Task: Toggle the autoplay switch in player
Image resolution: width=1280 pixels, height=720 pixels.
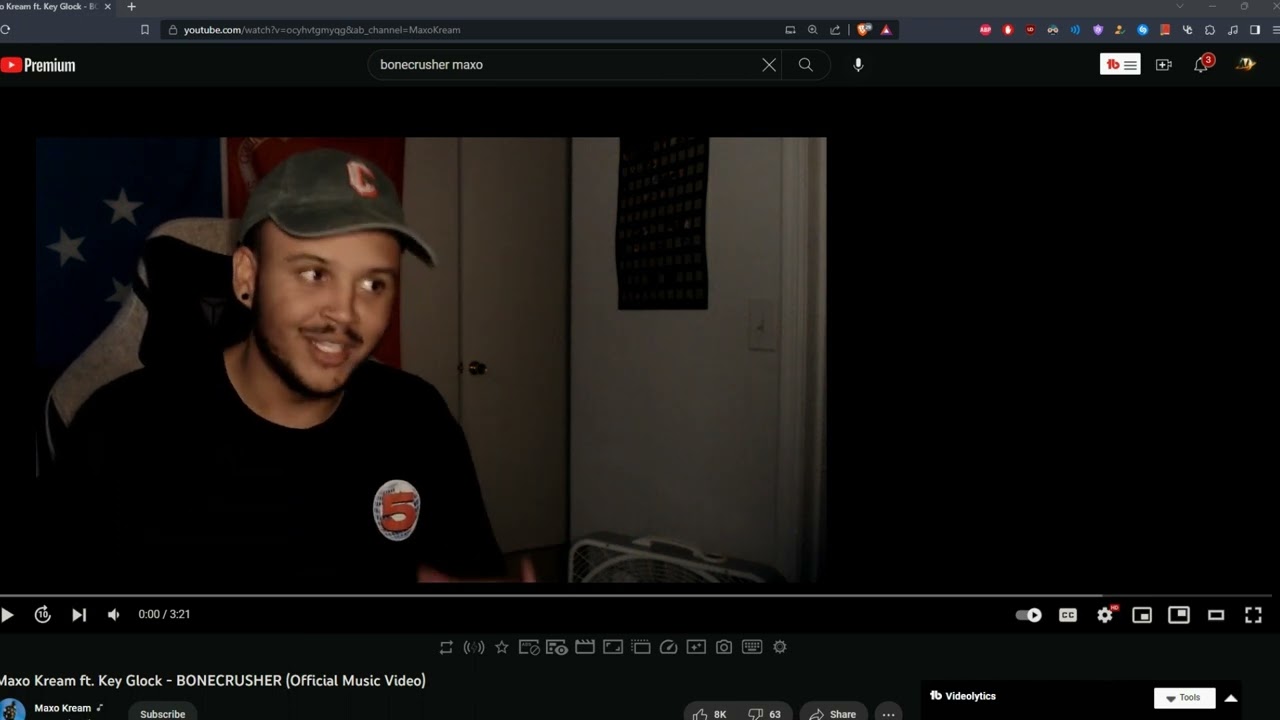Action: pyautogui.click(x=1029, y=615)
